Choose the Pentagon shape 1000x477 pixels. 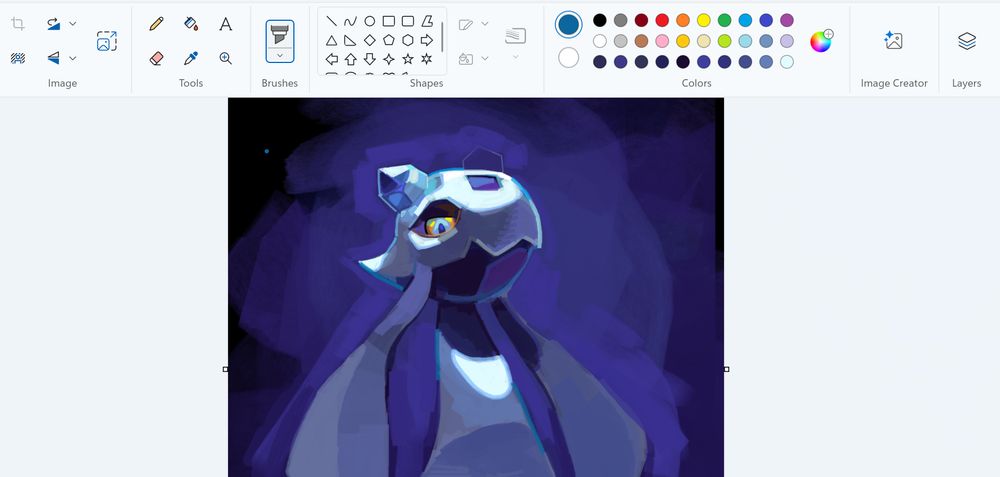click(388, 40)
